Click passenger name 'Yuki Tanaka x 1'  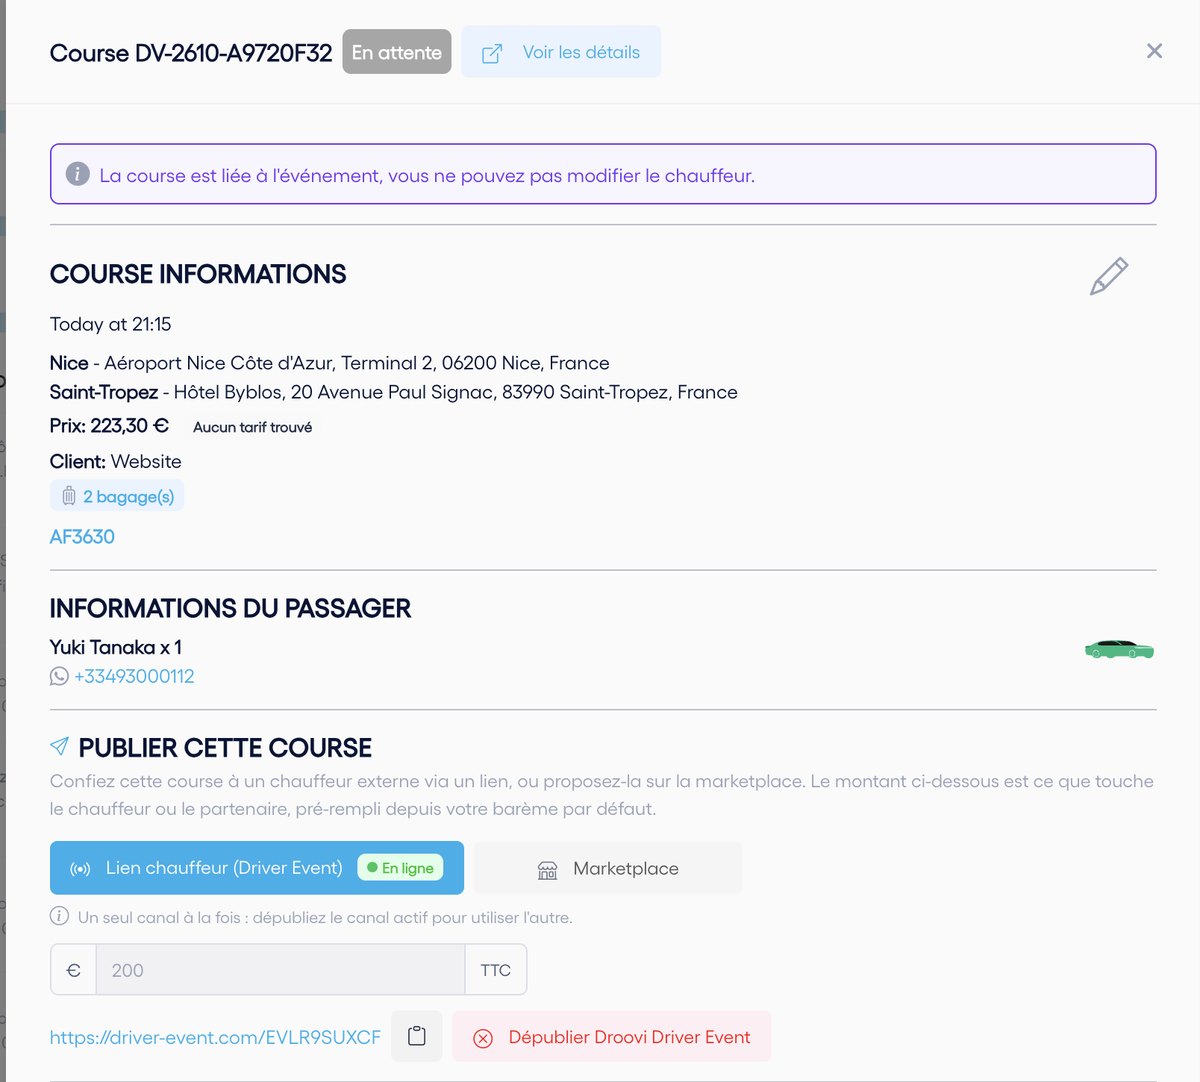coord(116,647)
